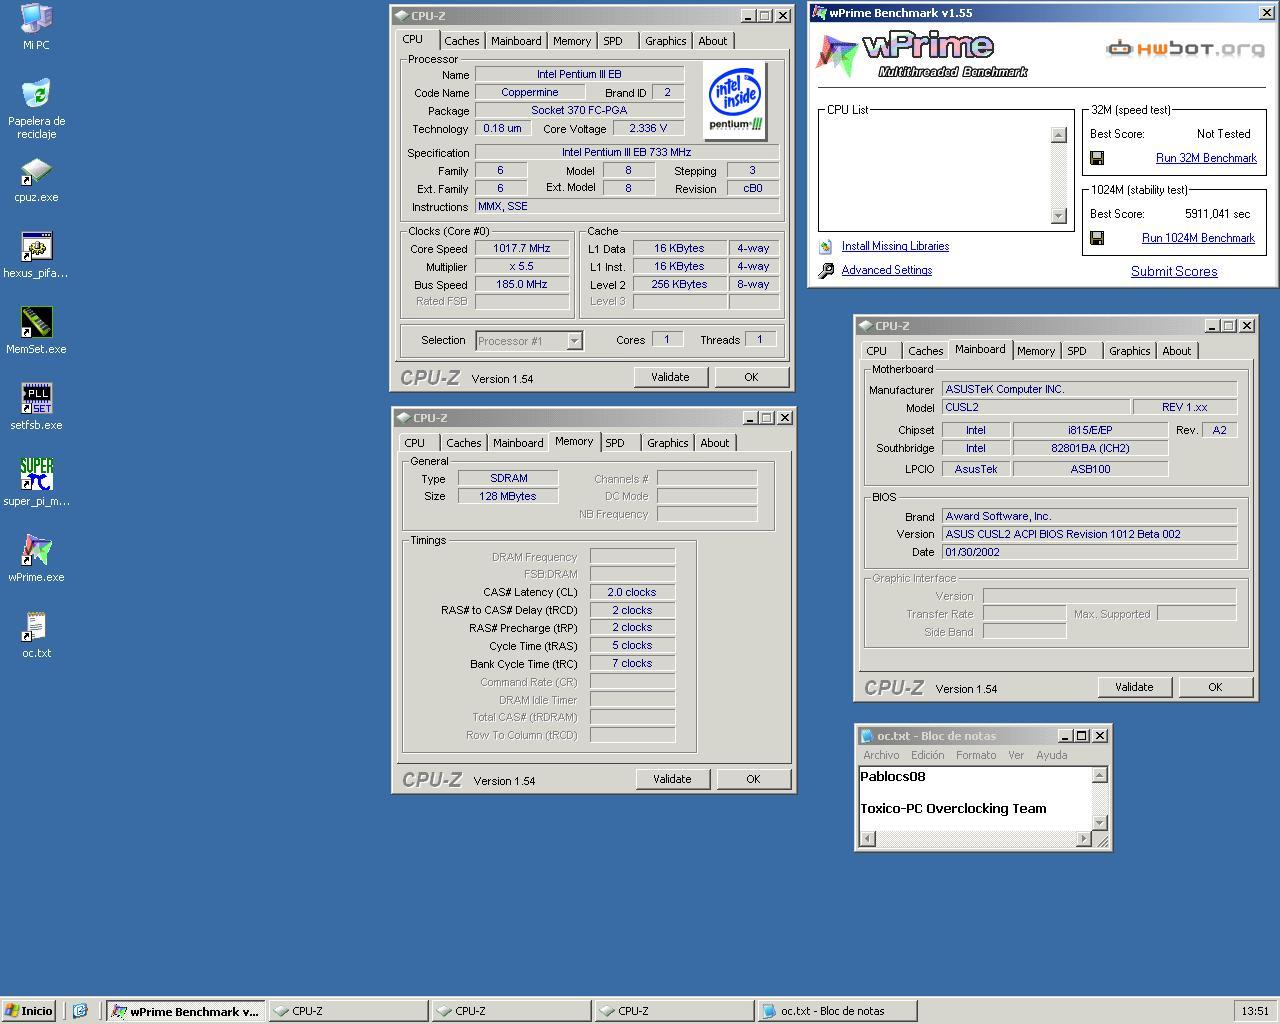Click the Notepad title bar icon of oc.txt
1280x1024 pixels.
click(866, 736)
